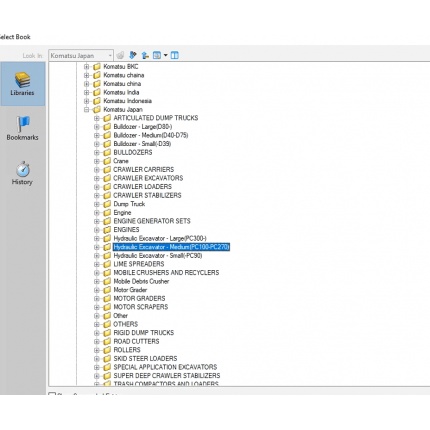Select CRAWLER CARRIERS folder
The image size is (430, 430).
coord(143,170)
